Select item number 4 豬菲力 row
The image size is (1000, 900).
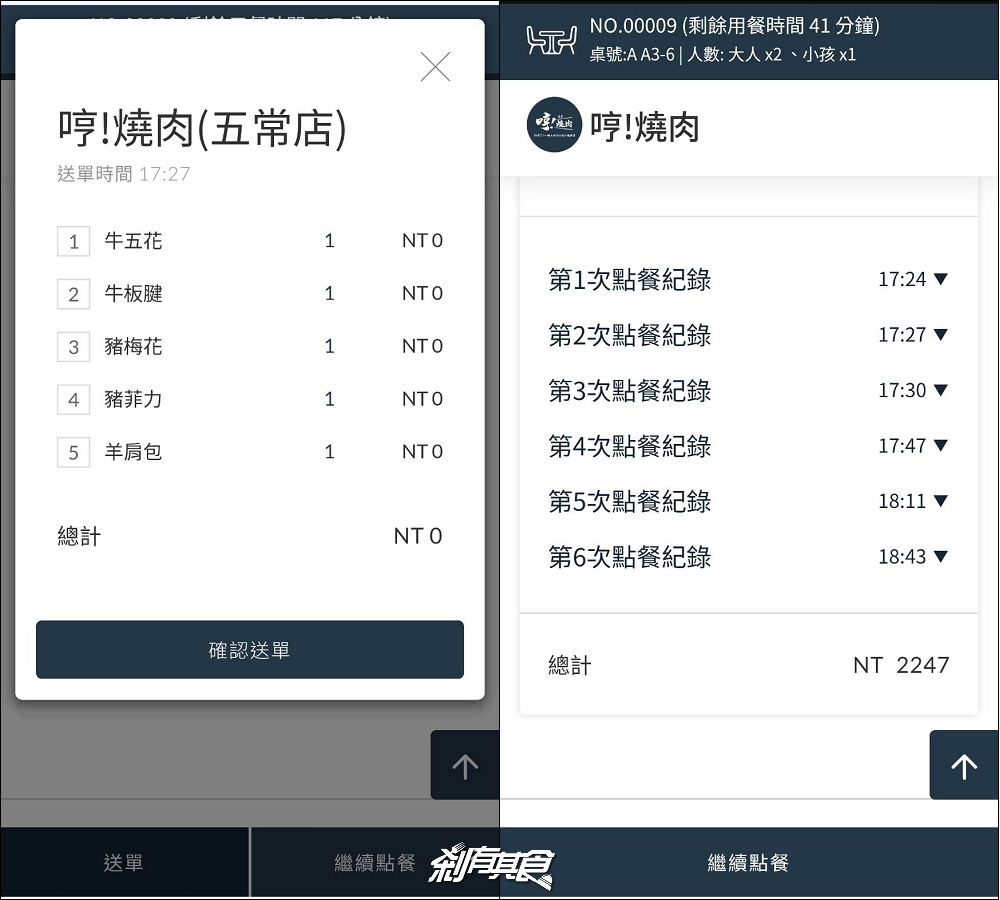point(133,400)
